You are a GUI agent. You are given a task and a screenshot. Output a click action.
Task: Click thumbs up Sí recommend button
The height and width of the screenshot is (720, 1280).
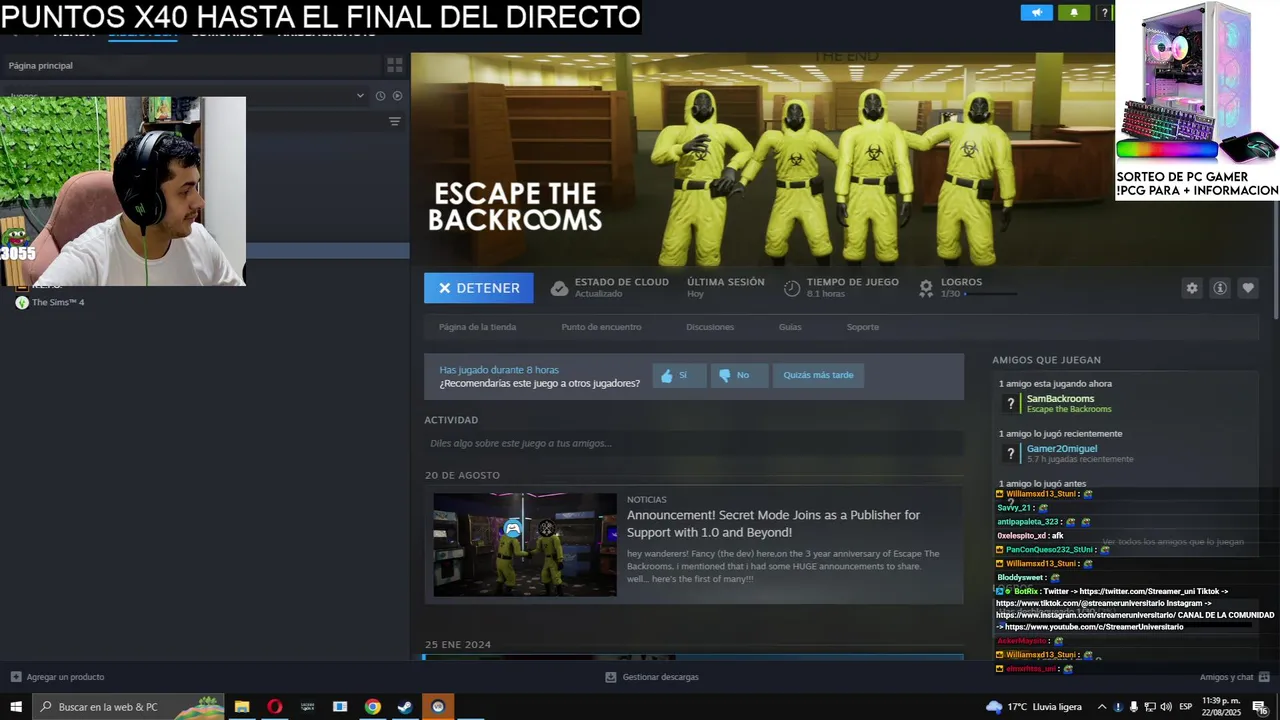click(680, 375)
